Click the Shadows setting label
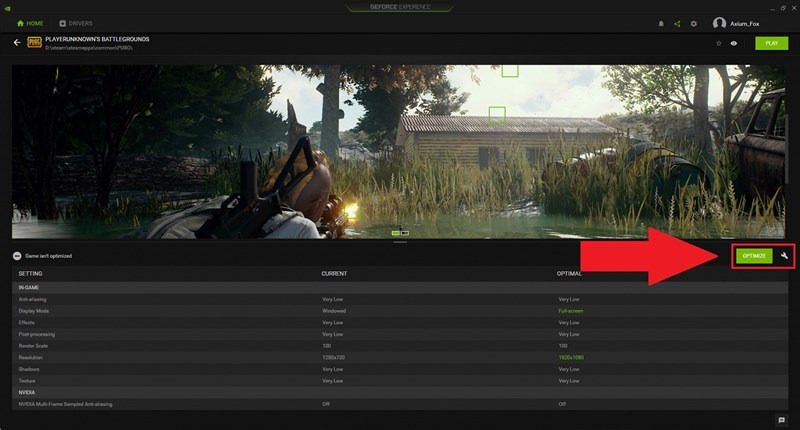Screen dimensions: 800x430 pos(29,369)
